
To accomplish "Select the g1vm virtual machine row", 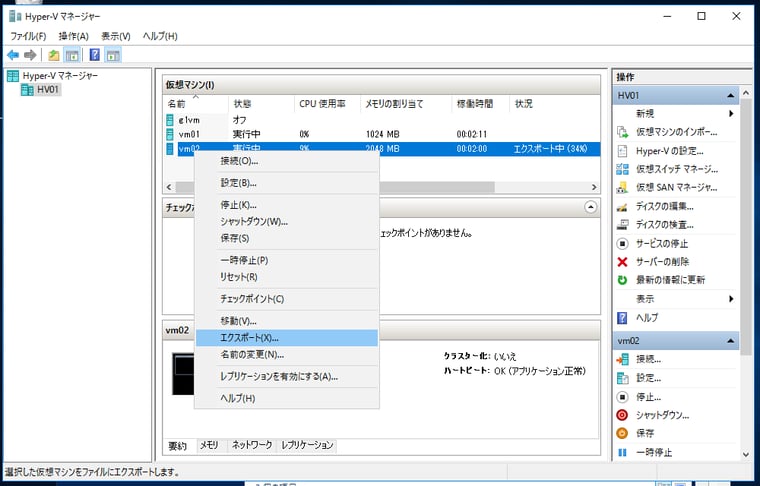I will 382,120.
